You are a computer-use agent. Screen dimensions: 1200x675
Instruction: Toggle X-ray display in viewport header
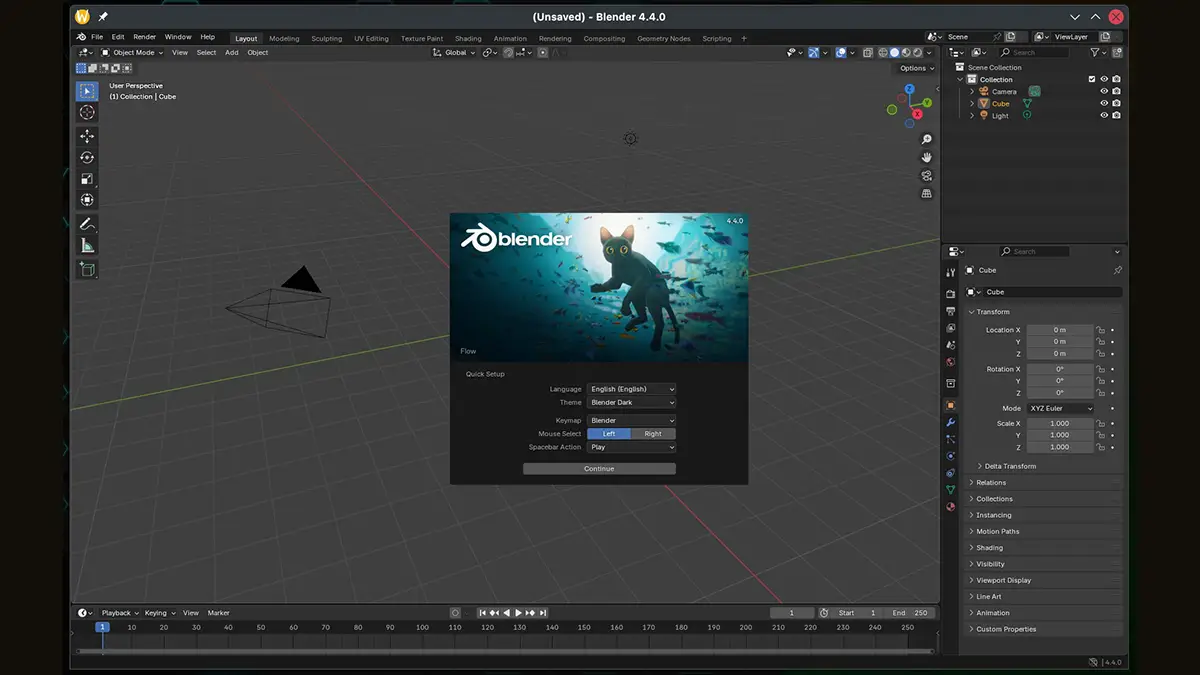tap(868, 52)
